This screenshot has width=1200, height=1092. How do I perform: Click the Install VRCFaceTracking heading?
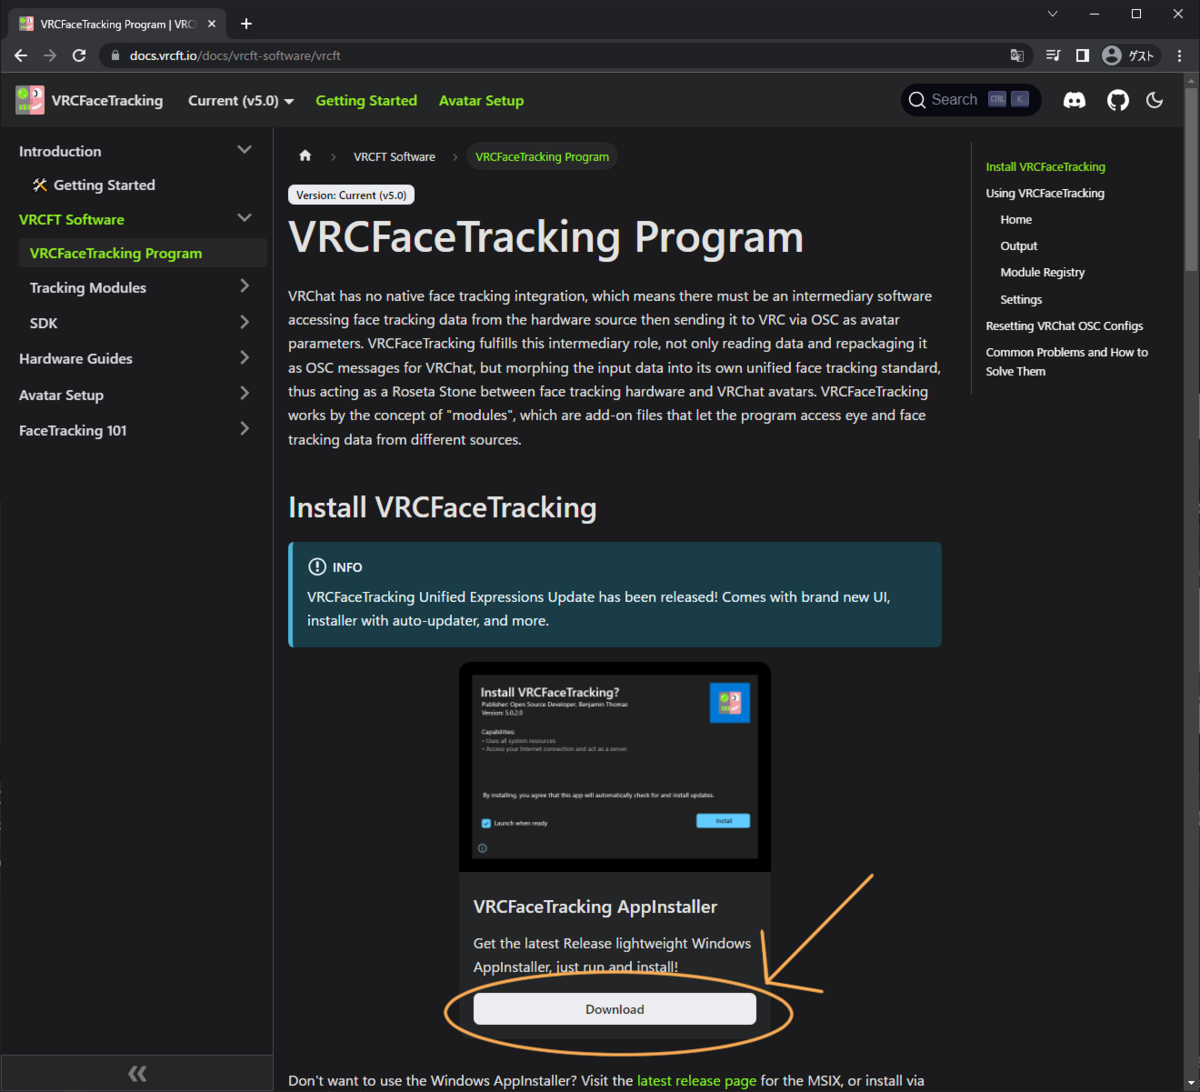(x=442, y=507)
